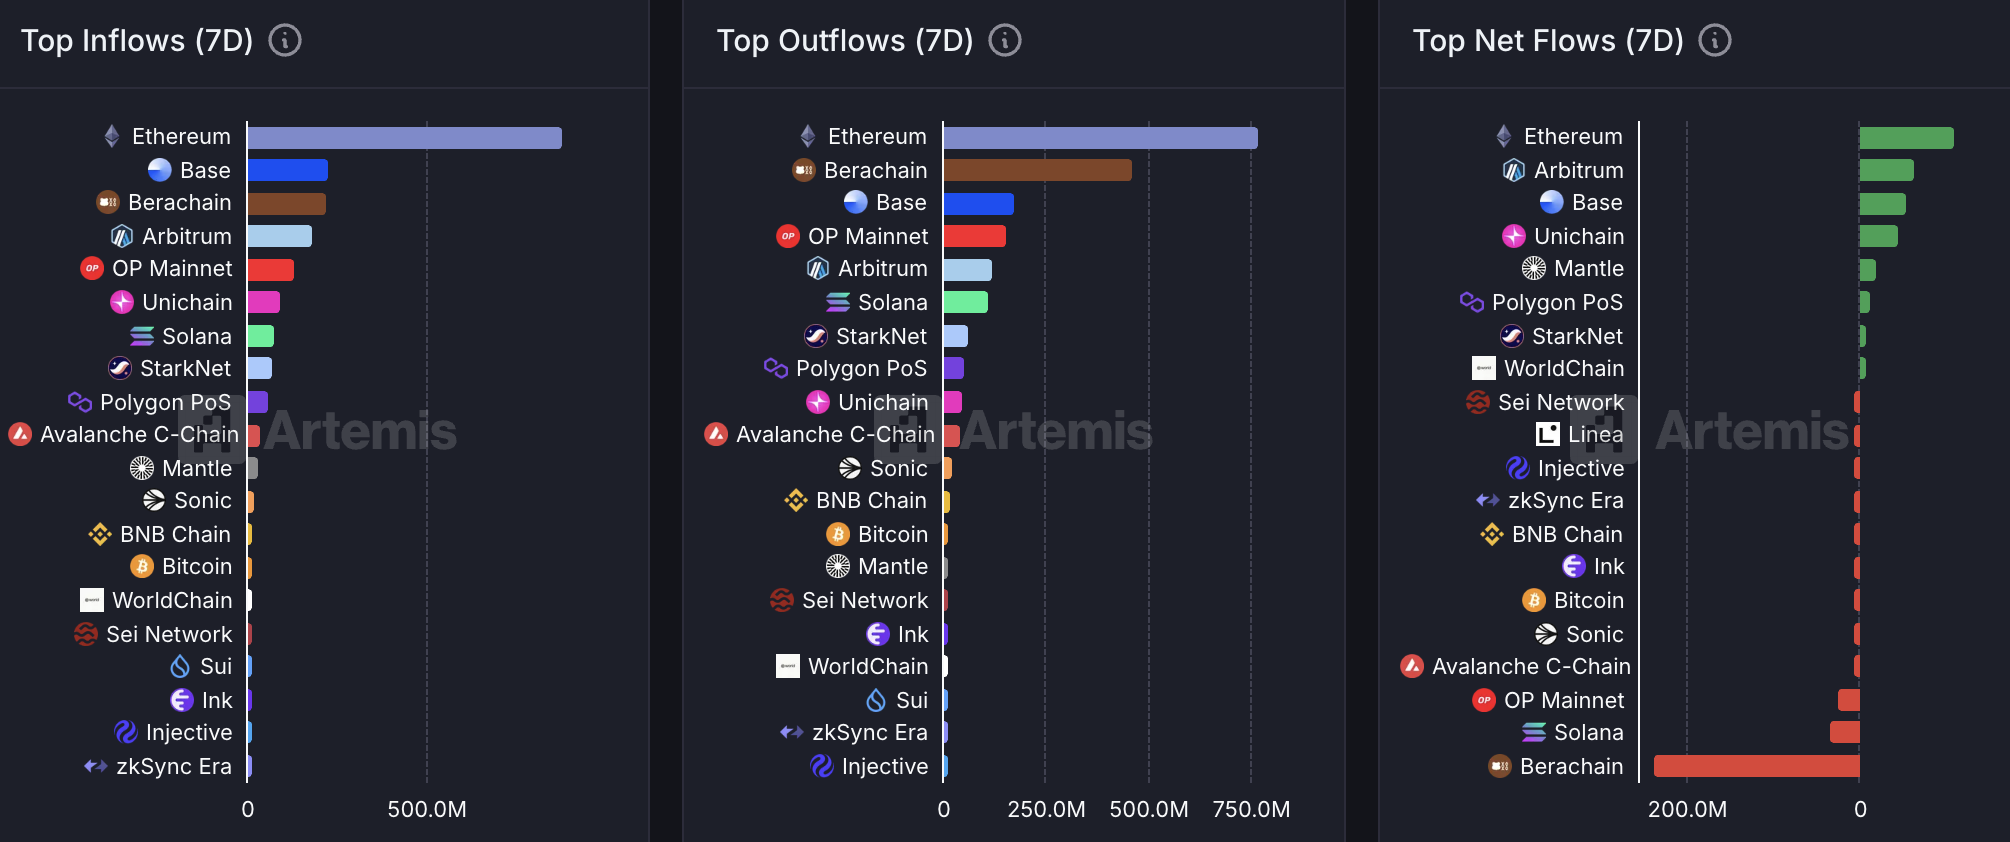Click the Injective icon in Top Outflows
The height and width of the screenshot is (842, 2010).
pos(822,766)
